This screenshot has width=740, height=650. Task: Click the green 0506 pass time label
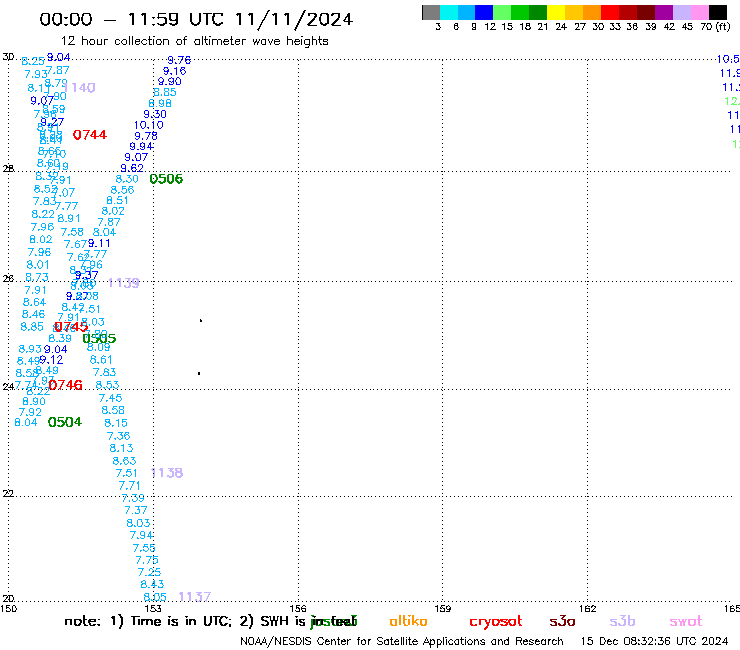pos(166,179)
